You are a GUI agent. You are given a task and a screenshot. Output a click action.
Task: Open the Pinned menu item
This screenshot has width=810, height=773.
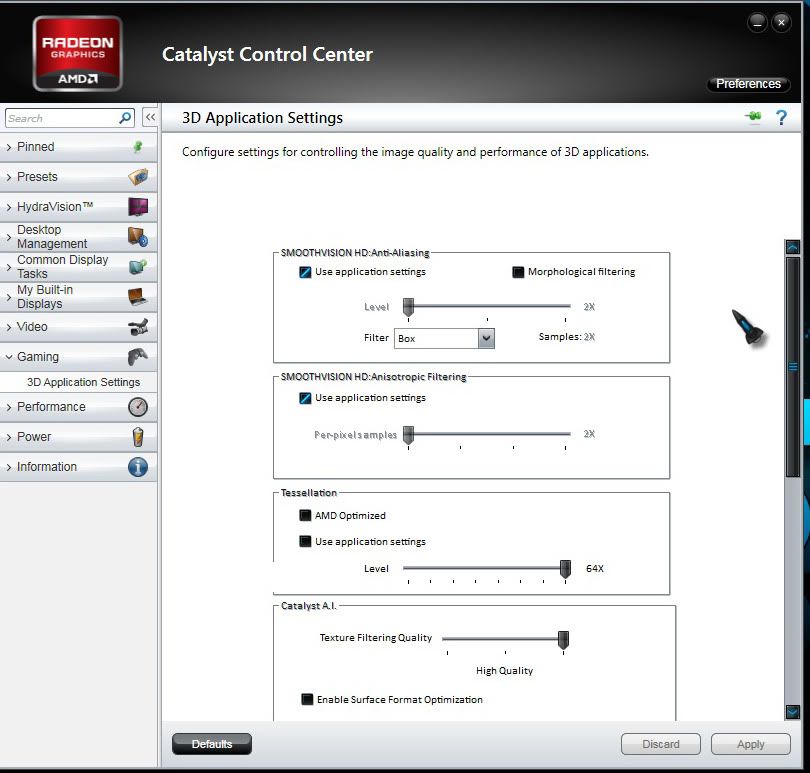[79, 147]
